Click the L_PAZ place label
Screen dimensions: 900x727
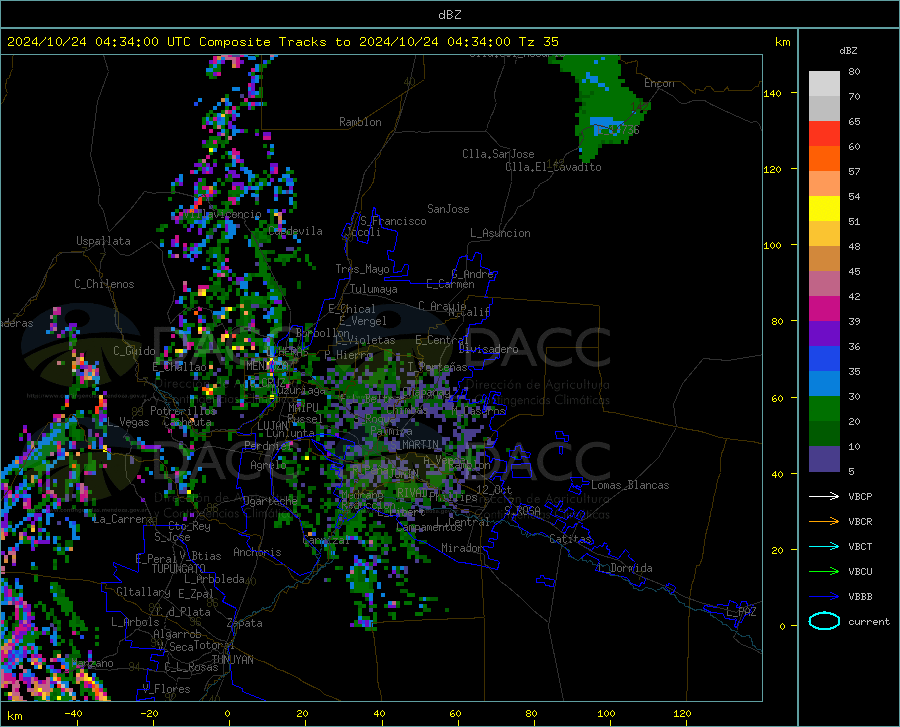(741, 612)
